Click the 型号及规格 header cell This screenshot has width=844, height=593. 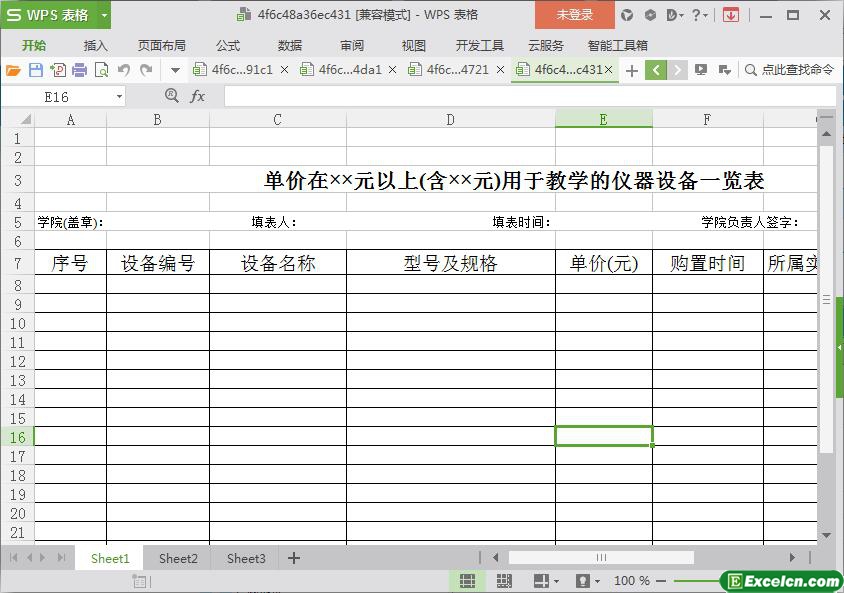click(451, 263)
